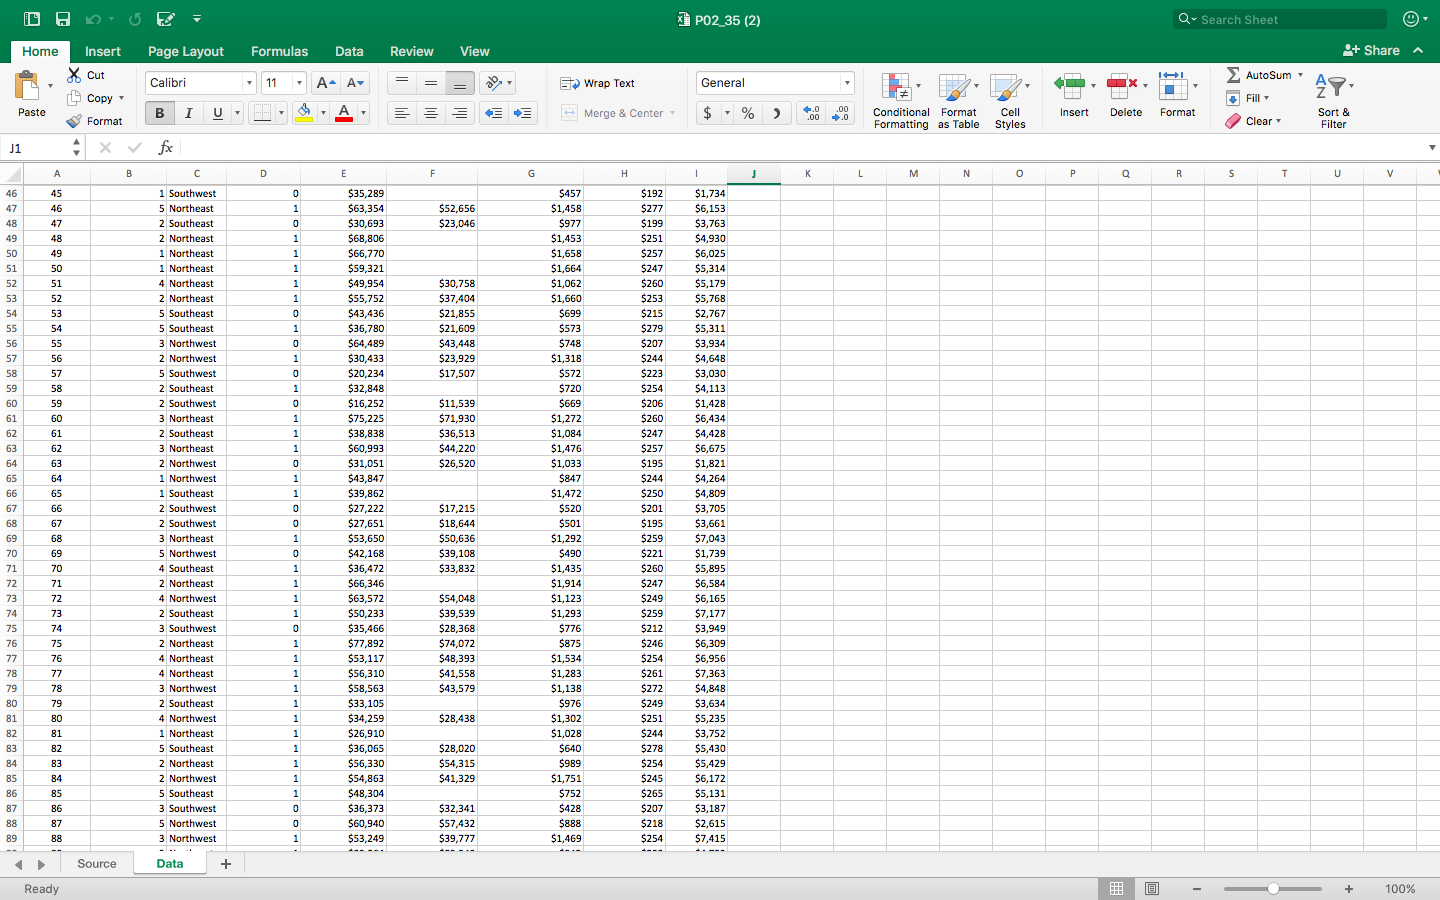Screen dimensions: 1440x900
Task: Activate the AutoSum function
Action: (x=1261, y=73)
